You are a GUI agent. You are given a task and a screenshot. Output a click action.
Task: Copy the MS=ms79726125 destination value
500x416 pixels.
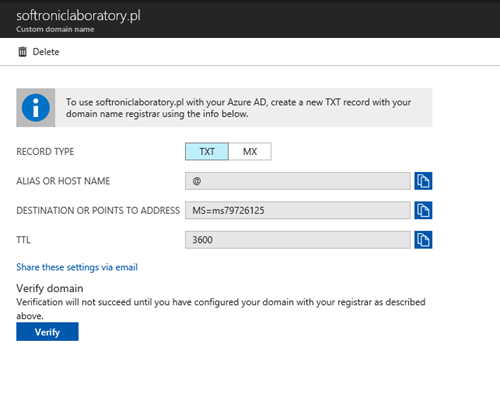tap(423, 210)
